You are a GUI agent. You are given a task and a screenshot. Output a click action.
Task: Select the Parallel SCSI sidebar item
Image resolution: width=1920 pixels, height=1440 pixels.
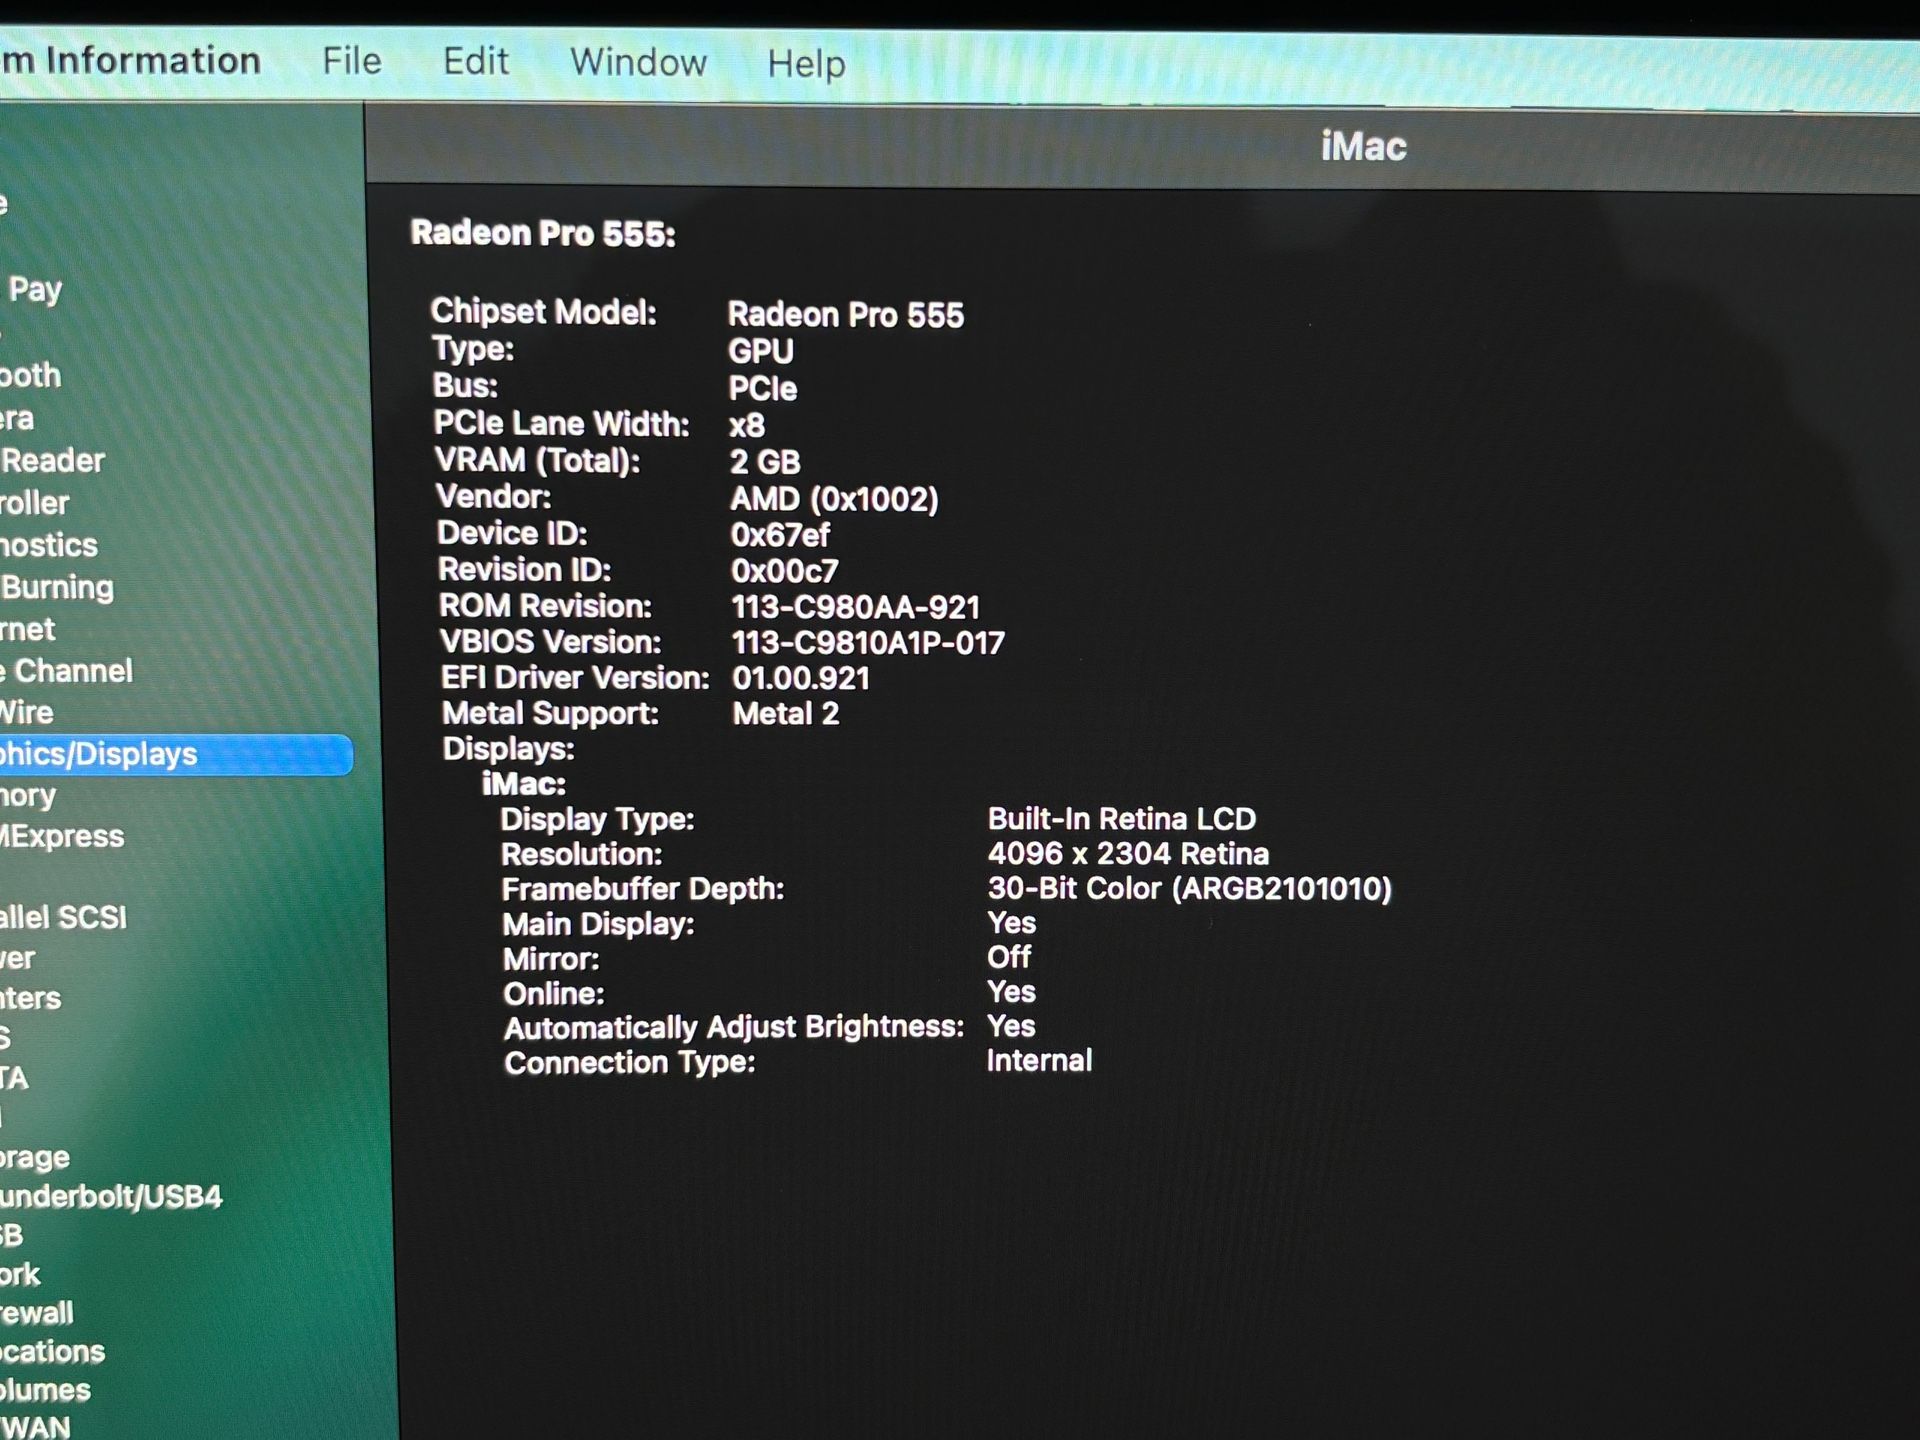(x=63, y=917)
